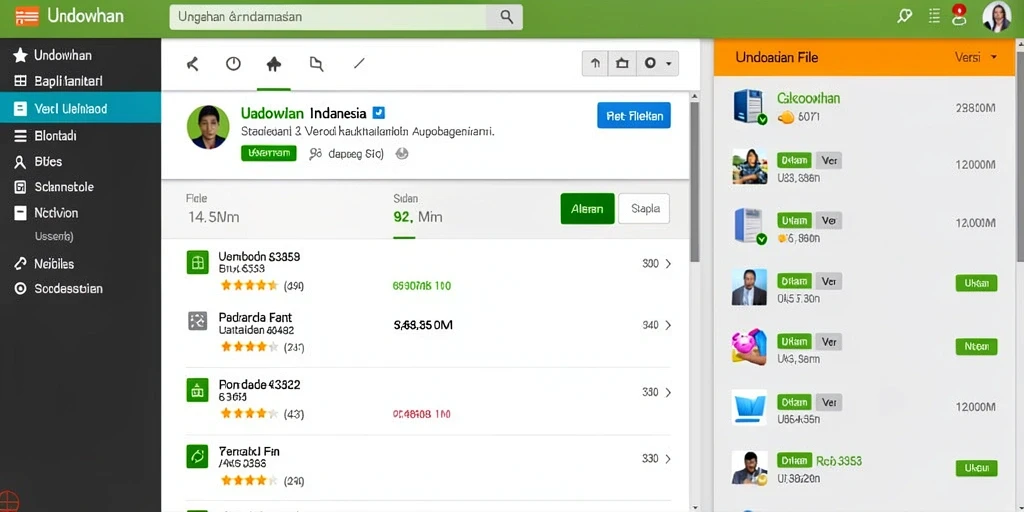Click the green Ulsarram badge button
Viewport: 1024px width, 512px height.
pos(268,153)
